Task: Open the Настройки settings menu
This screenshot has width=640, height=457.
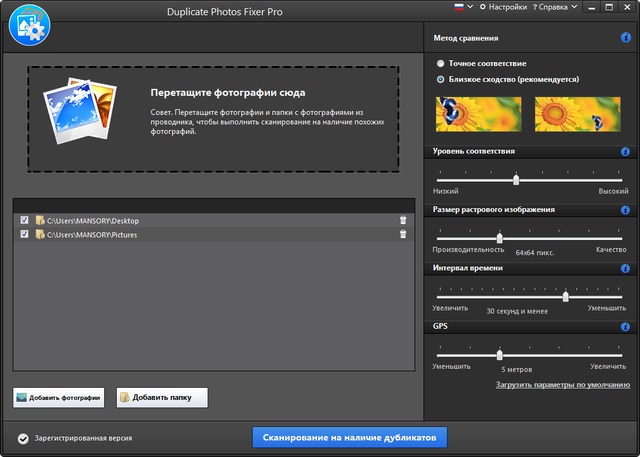Action: [x=505, y=7]
